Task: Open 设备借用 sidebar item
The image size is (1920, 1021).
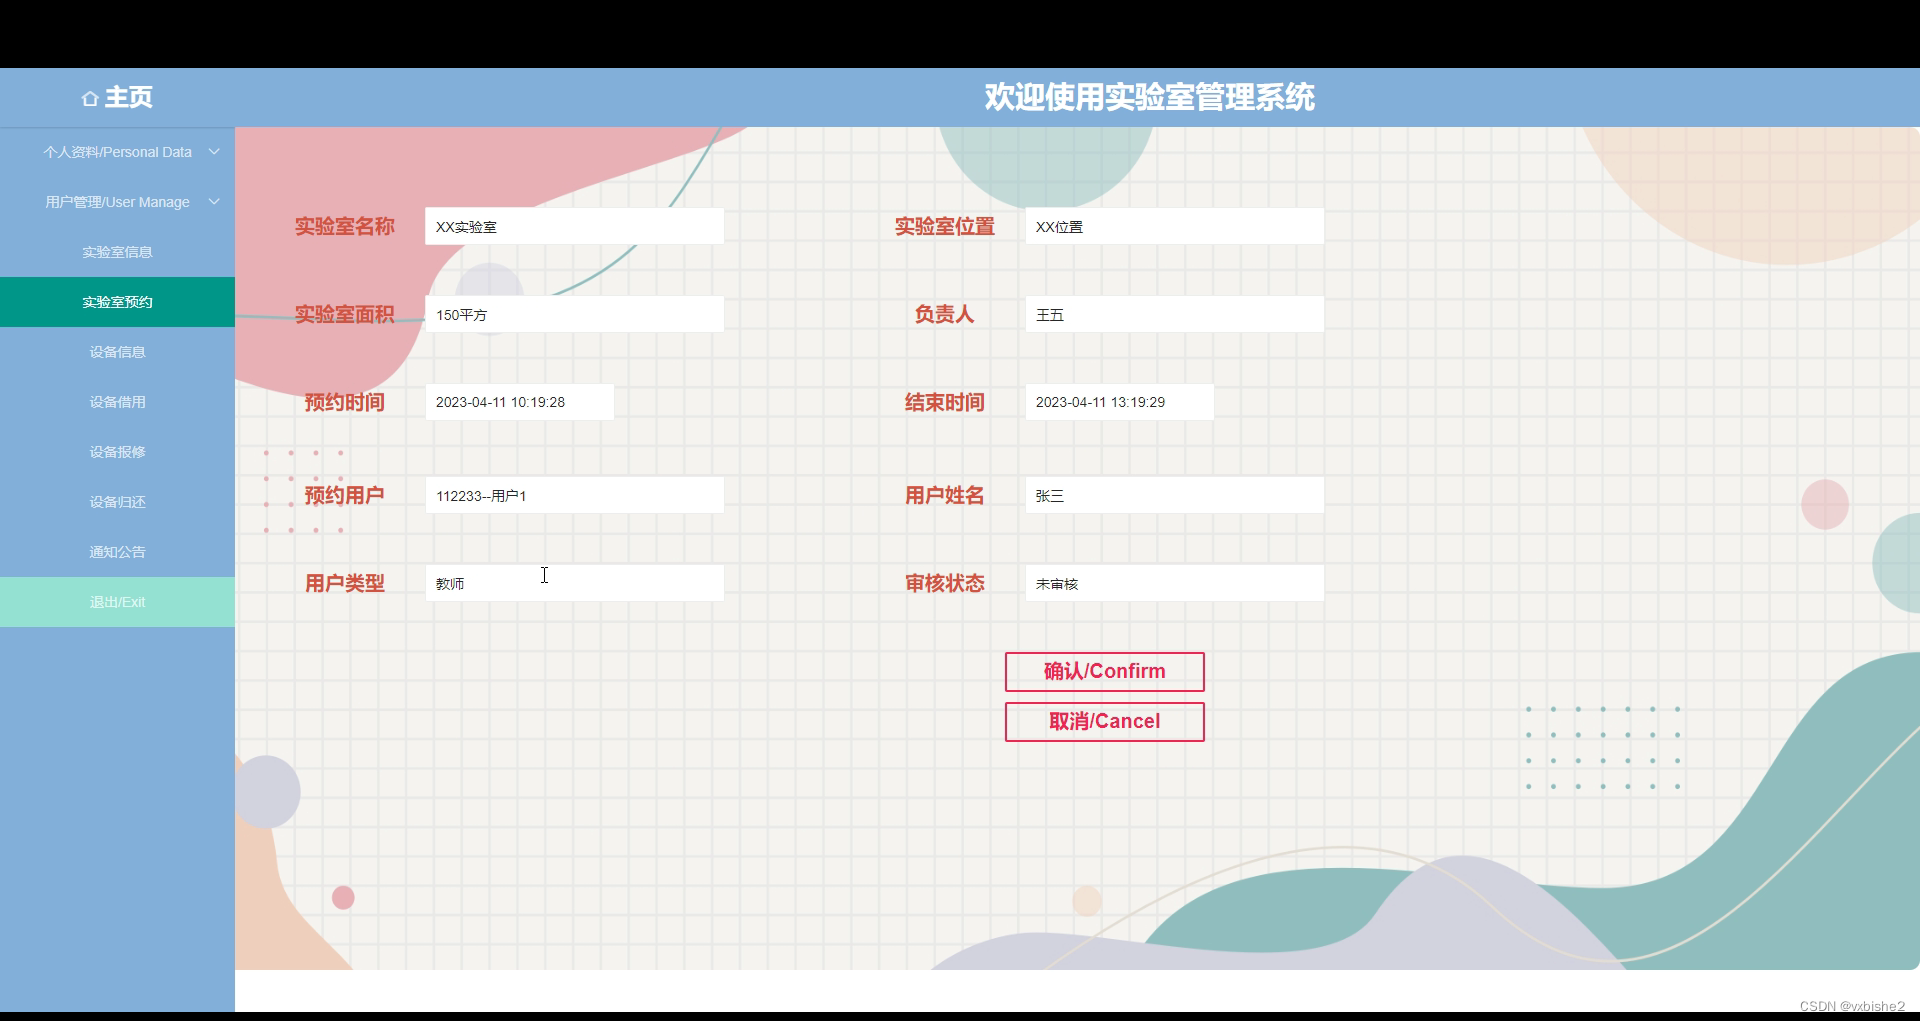Action: tap(117, 402)
